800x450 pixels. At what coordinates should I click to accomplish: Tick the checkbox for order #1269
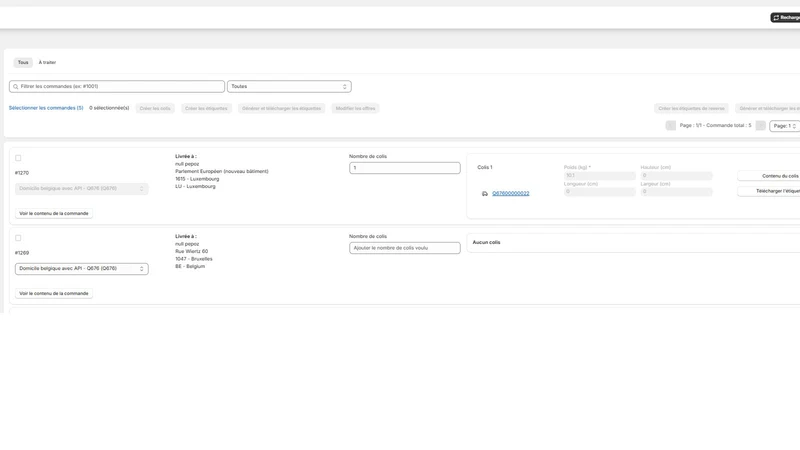[x=18, y=238]
